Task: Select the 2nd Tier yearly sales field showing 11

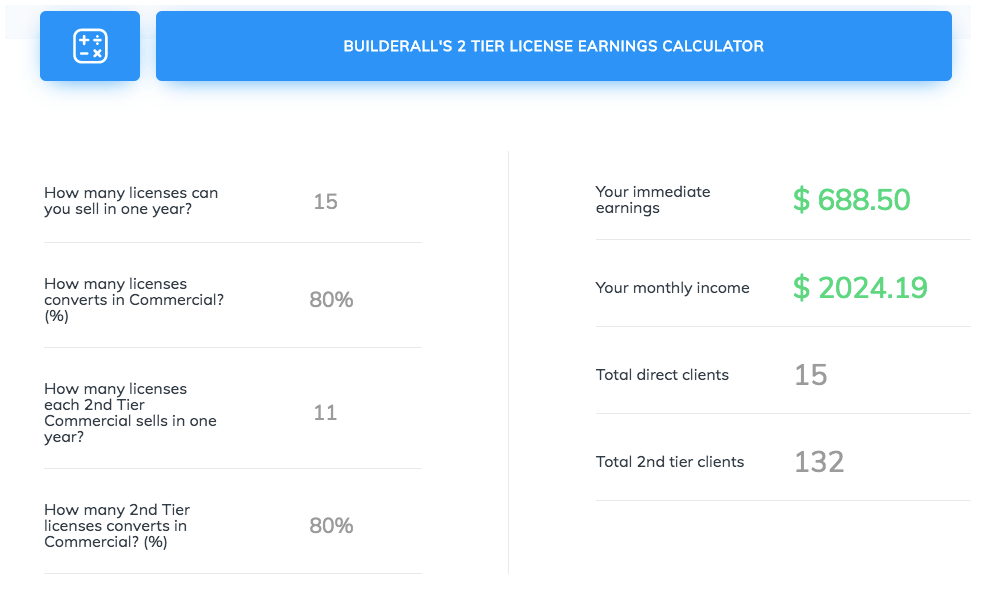Action: pyautogui.click(x=325, y=413)
